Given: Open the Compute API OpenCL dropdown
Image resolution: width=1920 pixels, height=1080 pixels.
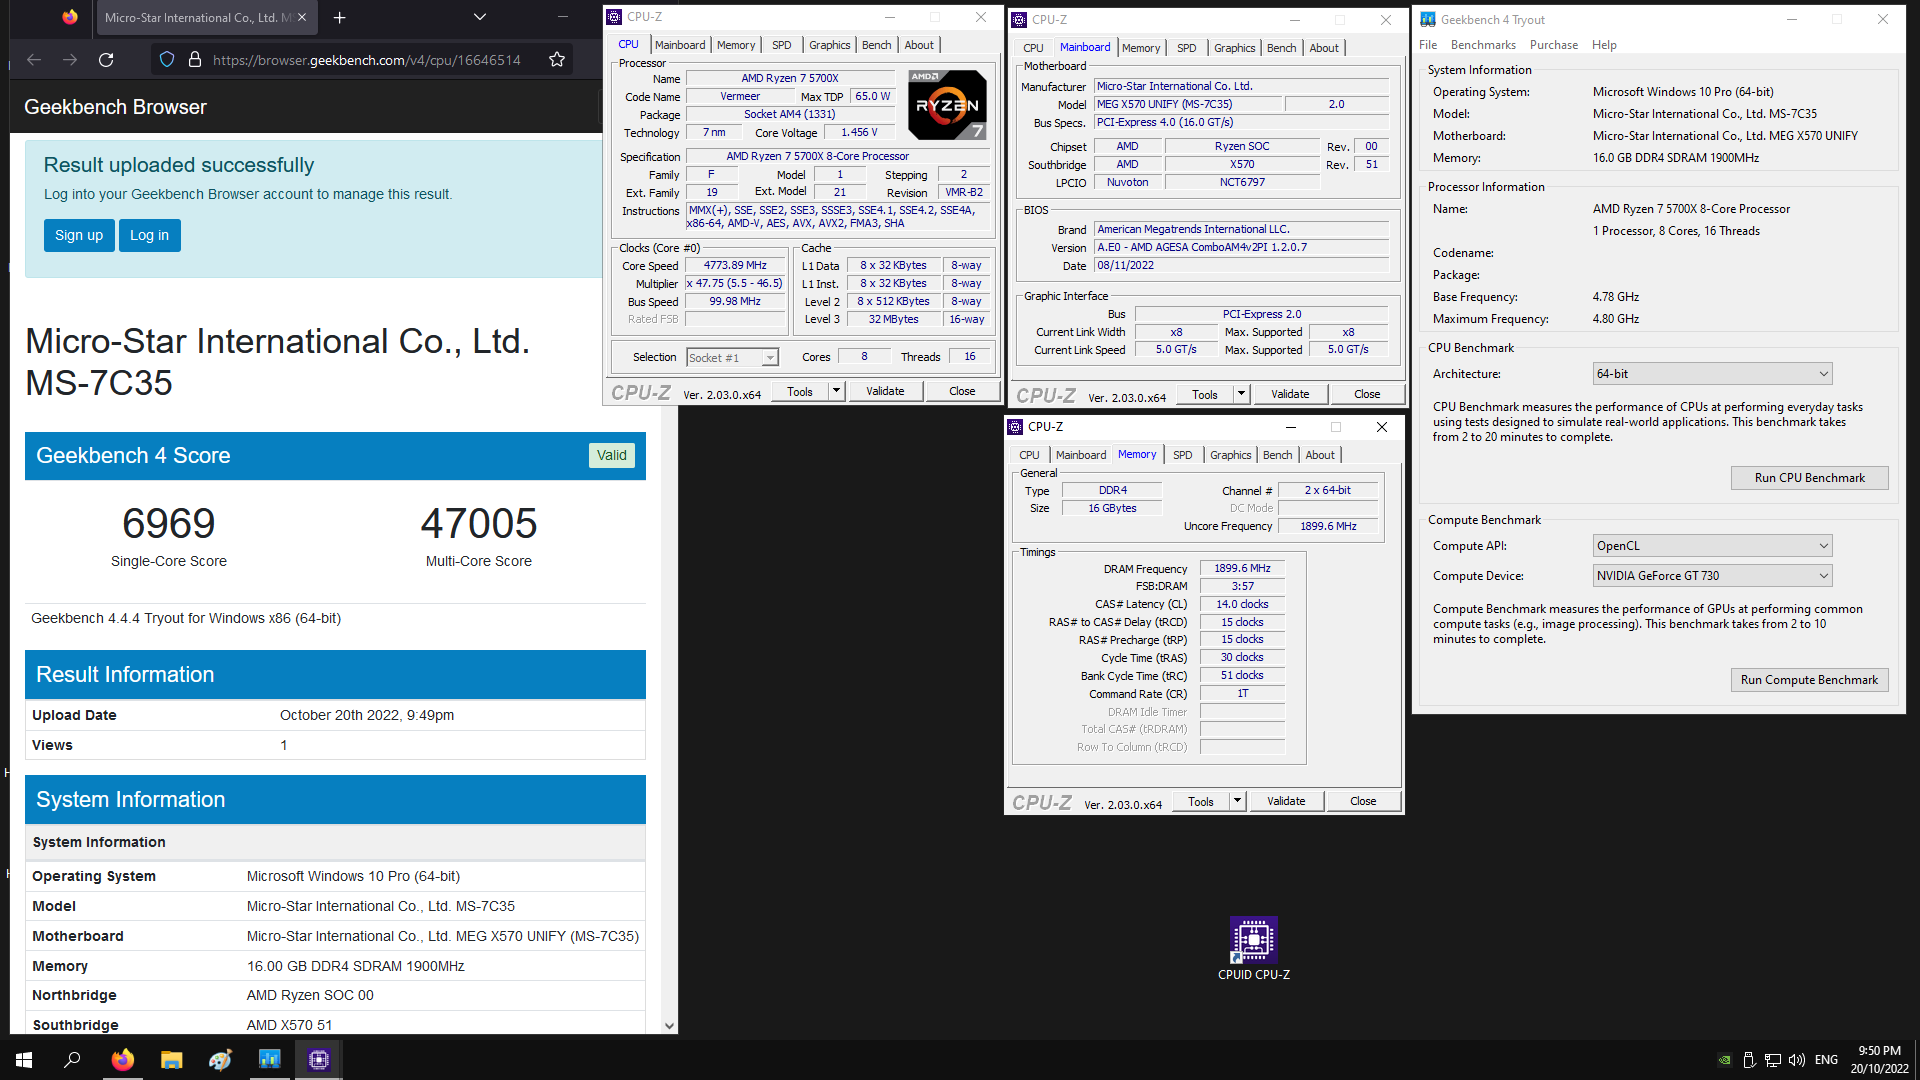Looking at the screenshot, I should click(1712, 546).
